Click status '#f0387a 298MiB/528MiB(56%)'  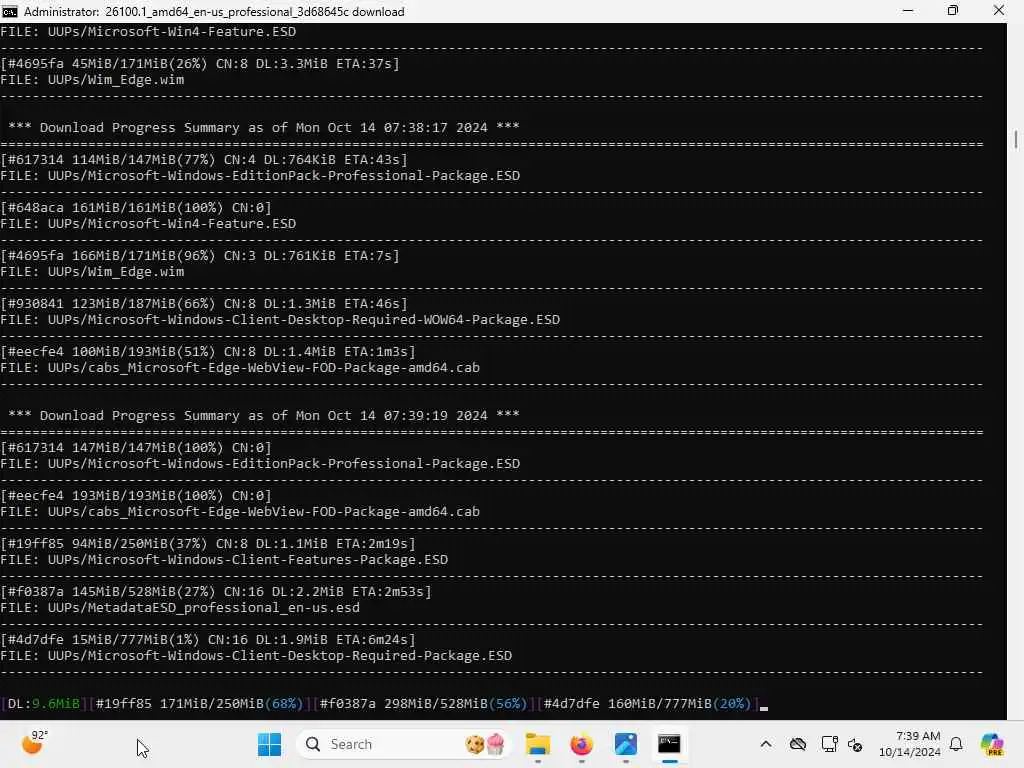[x=423, y=703]
